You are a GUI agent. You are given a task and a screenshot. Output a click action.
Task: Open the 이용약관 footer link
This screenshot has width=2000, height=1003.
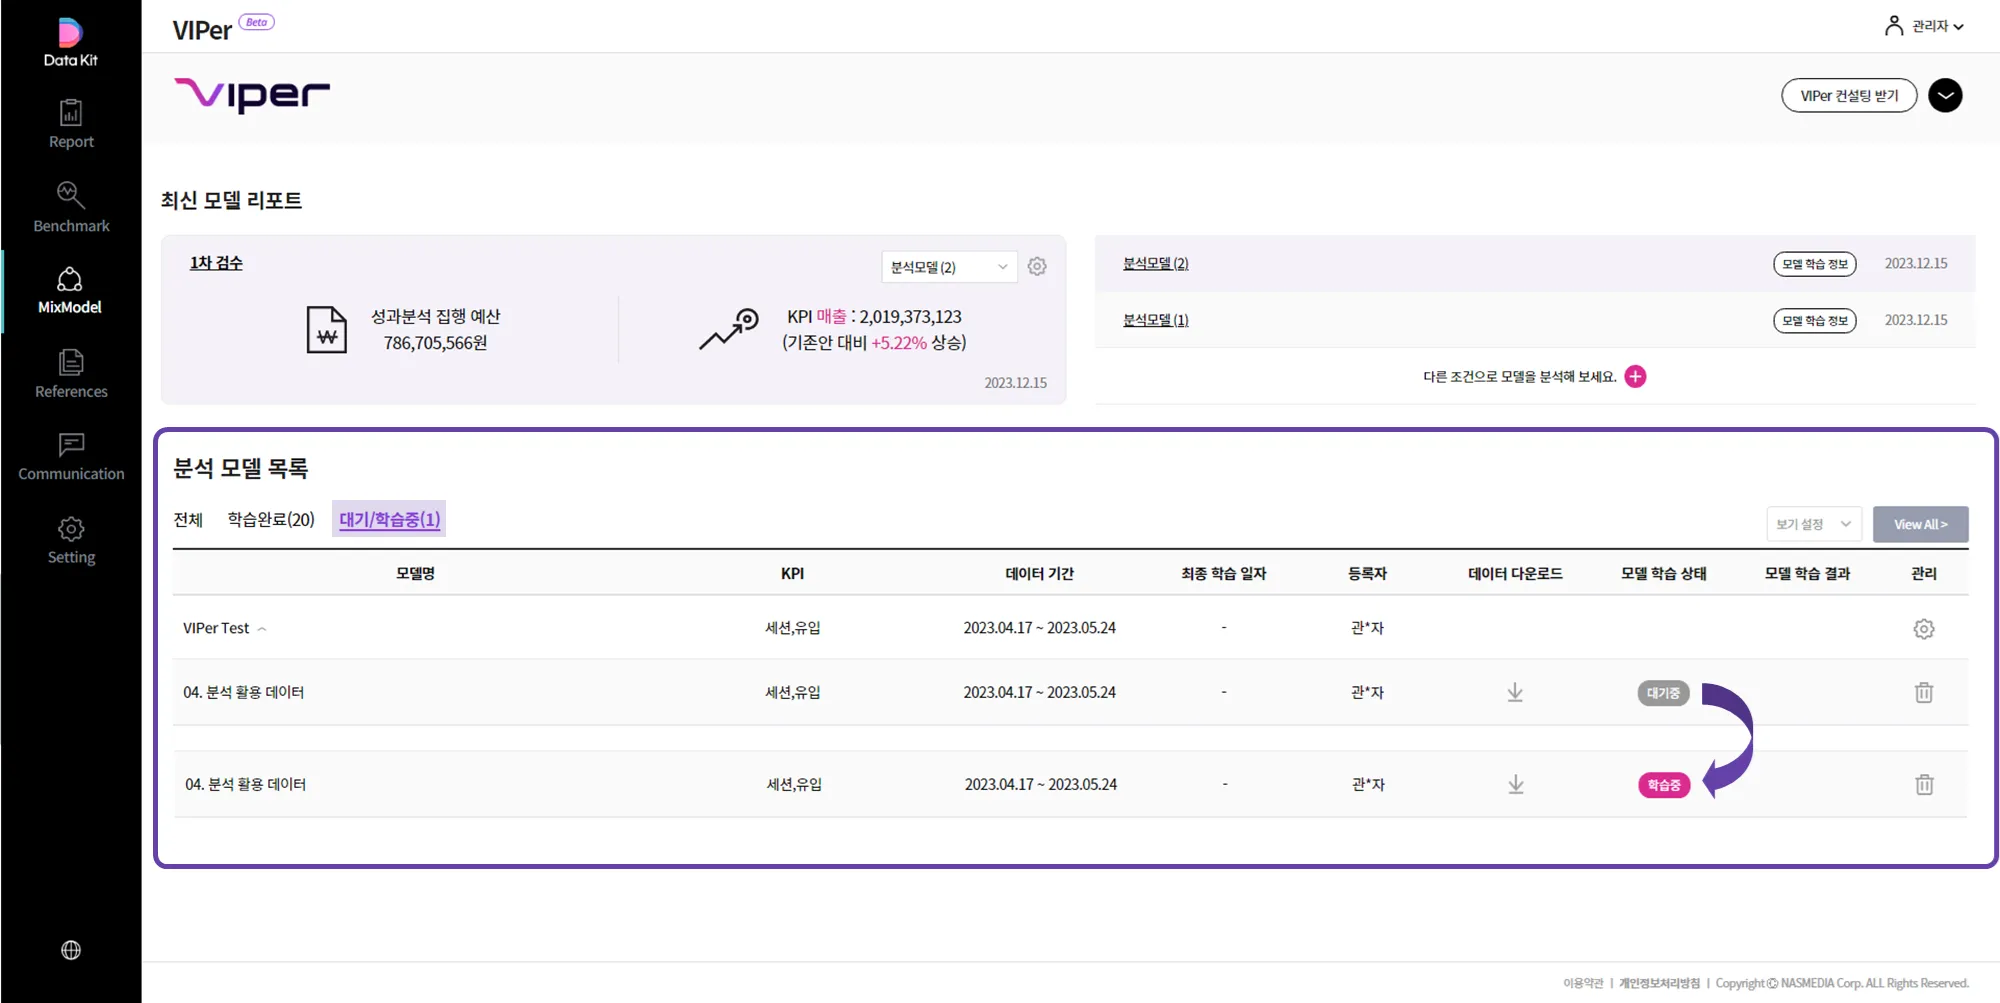pyautogui.click(x=1583, y=984)
